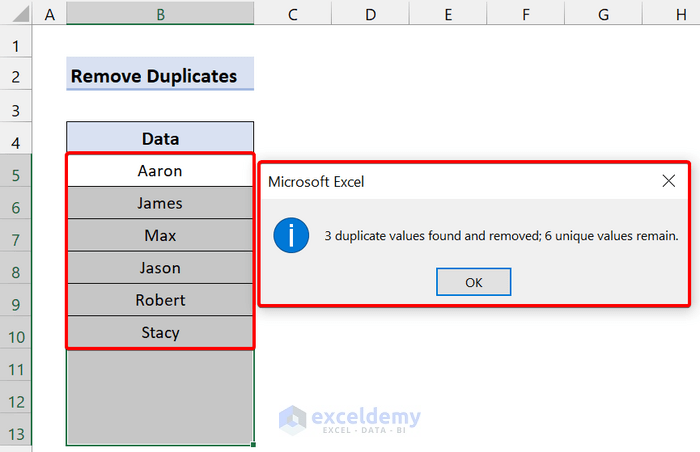This screenshot has width=700, height=452.
Task: Click the Select All corner triangle
Action: [x=16, y=13]
